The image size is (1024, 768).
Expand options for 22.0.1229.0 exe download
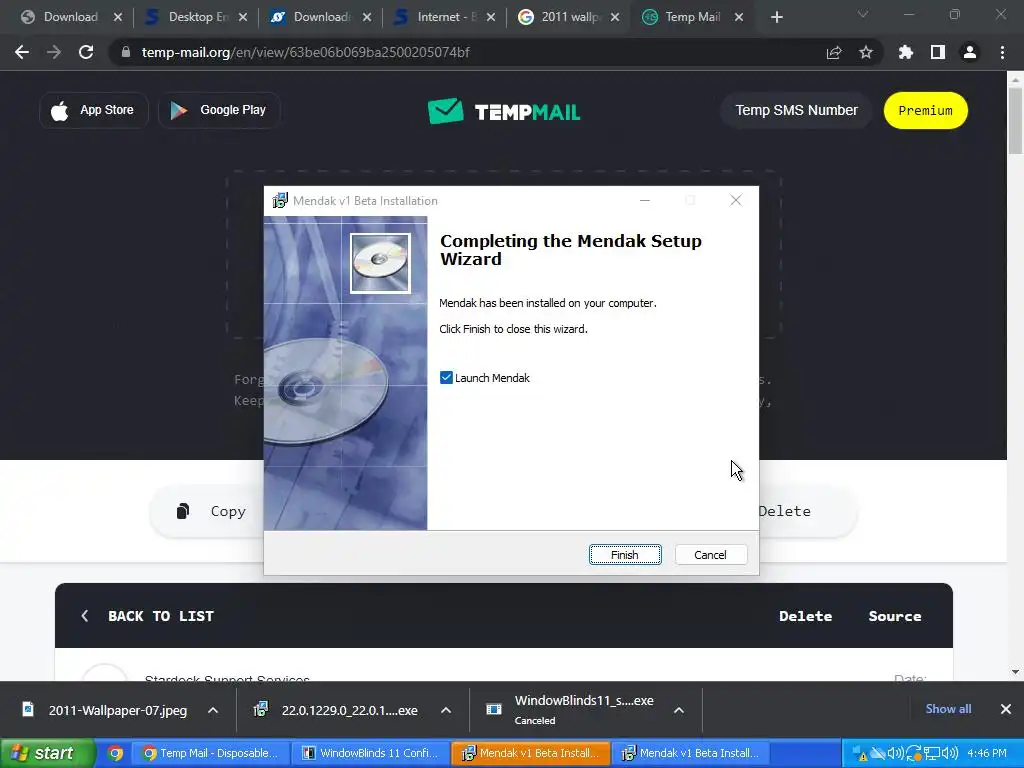point(446,710)
